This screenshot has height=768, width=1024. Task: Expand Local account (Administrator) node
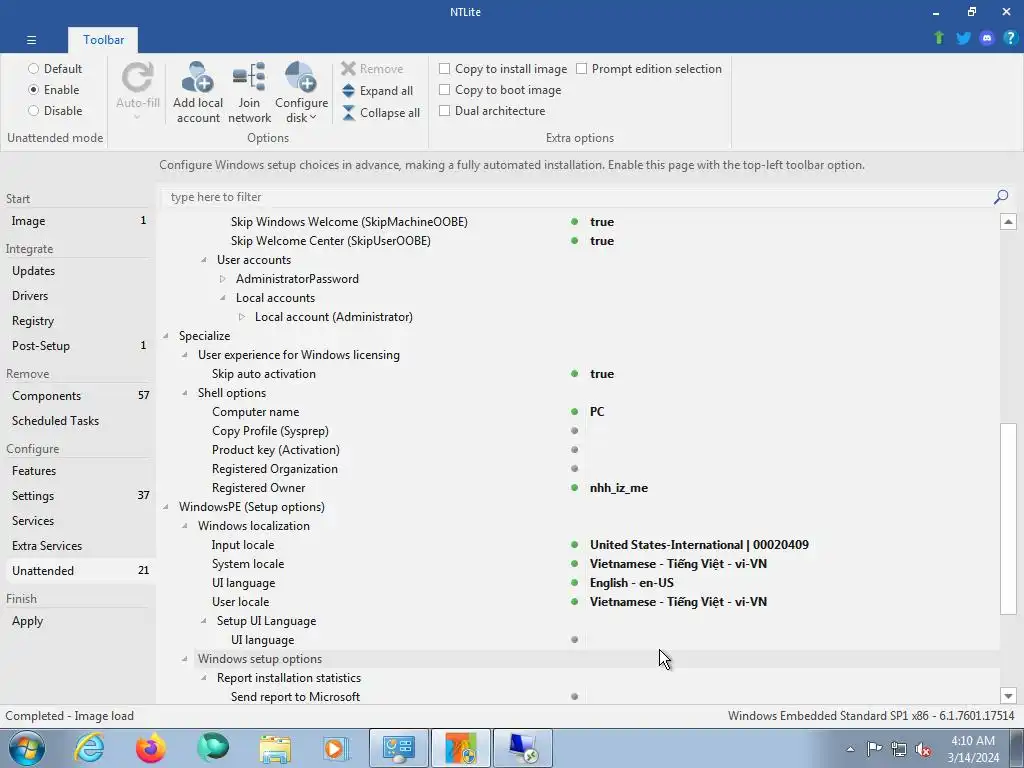click(x=242, y=317)
